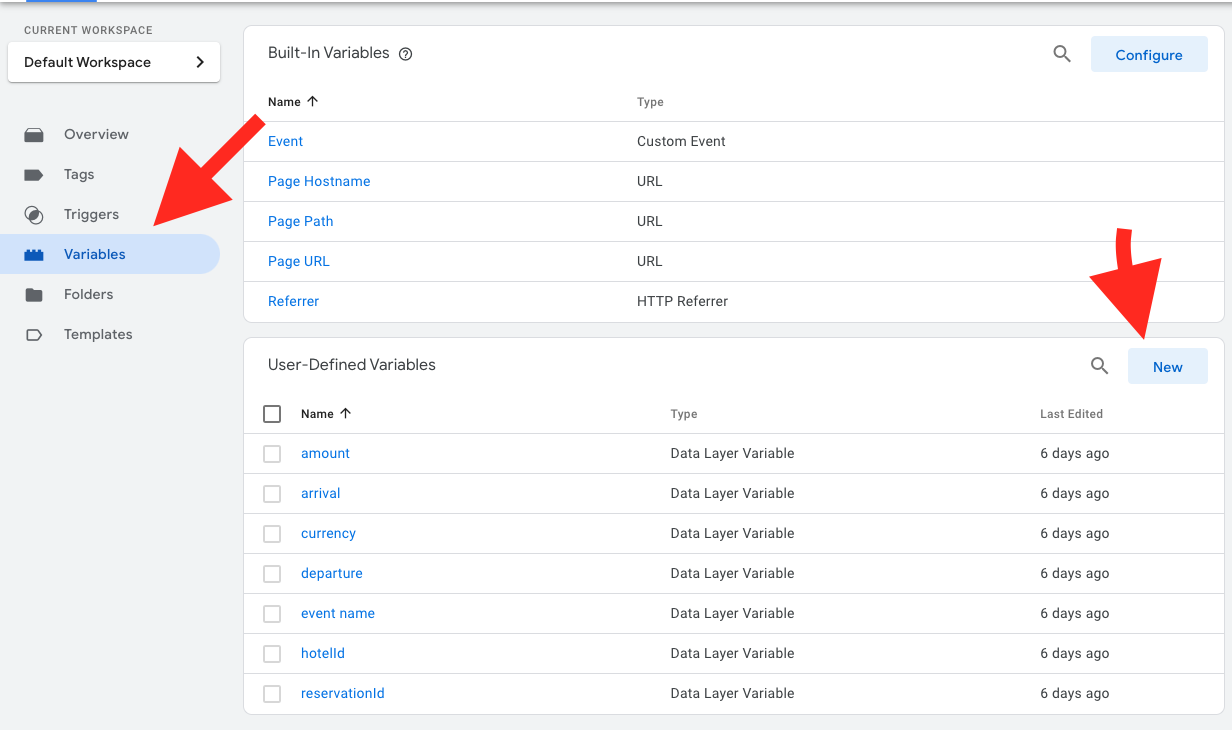Open the Variables section in the sidebar
Viewport: 1232px width, 730px height.
tap(95, 255)
